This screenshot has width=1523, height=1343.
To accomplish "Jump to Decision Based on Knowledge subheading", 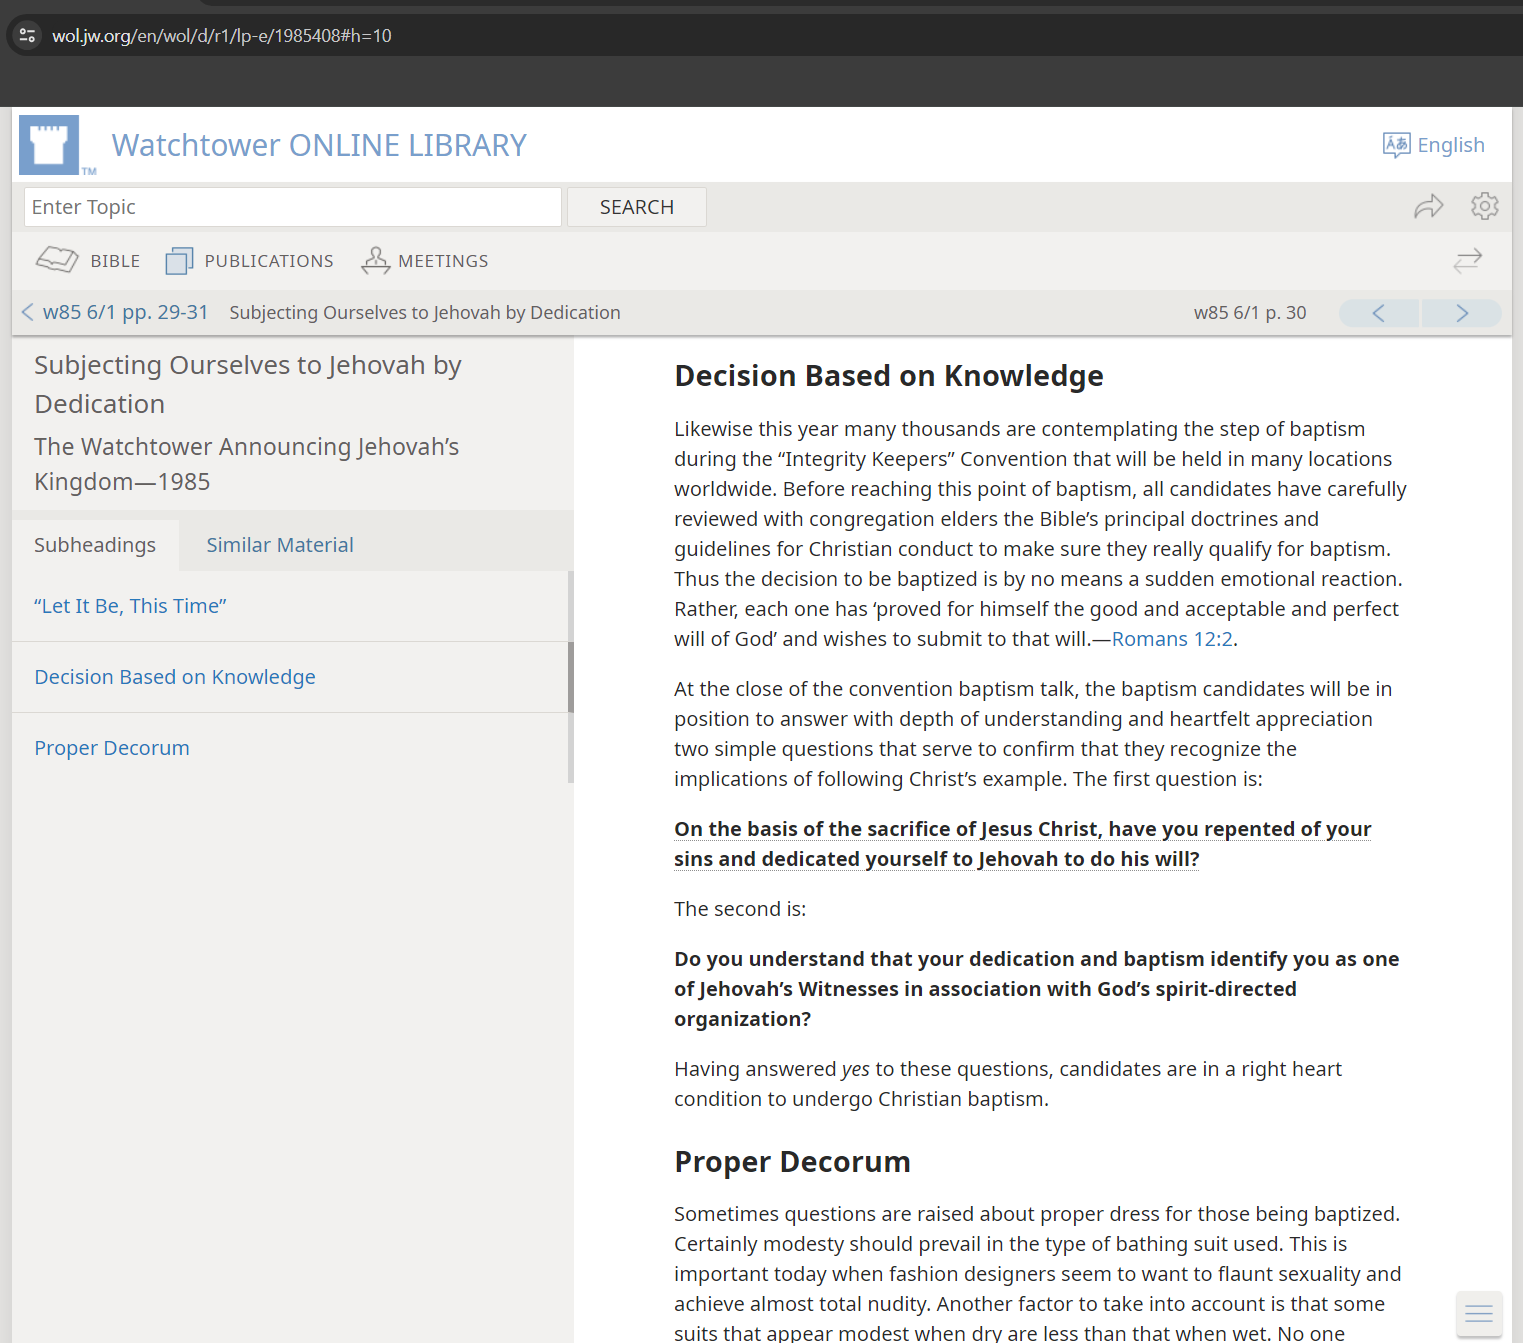I will [x=175, y=677].
